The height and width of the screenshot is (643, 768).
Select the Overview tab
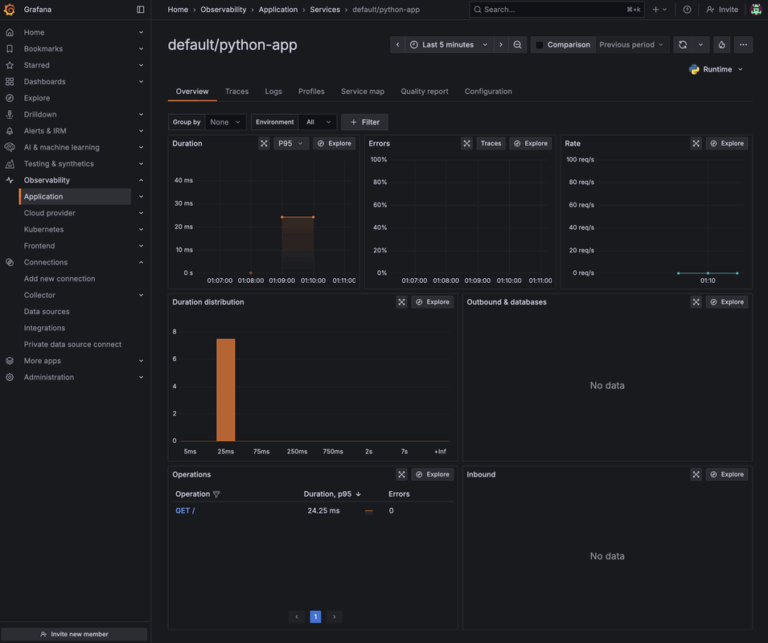(x=192, y=92)
